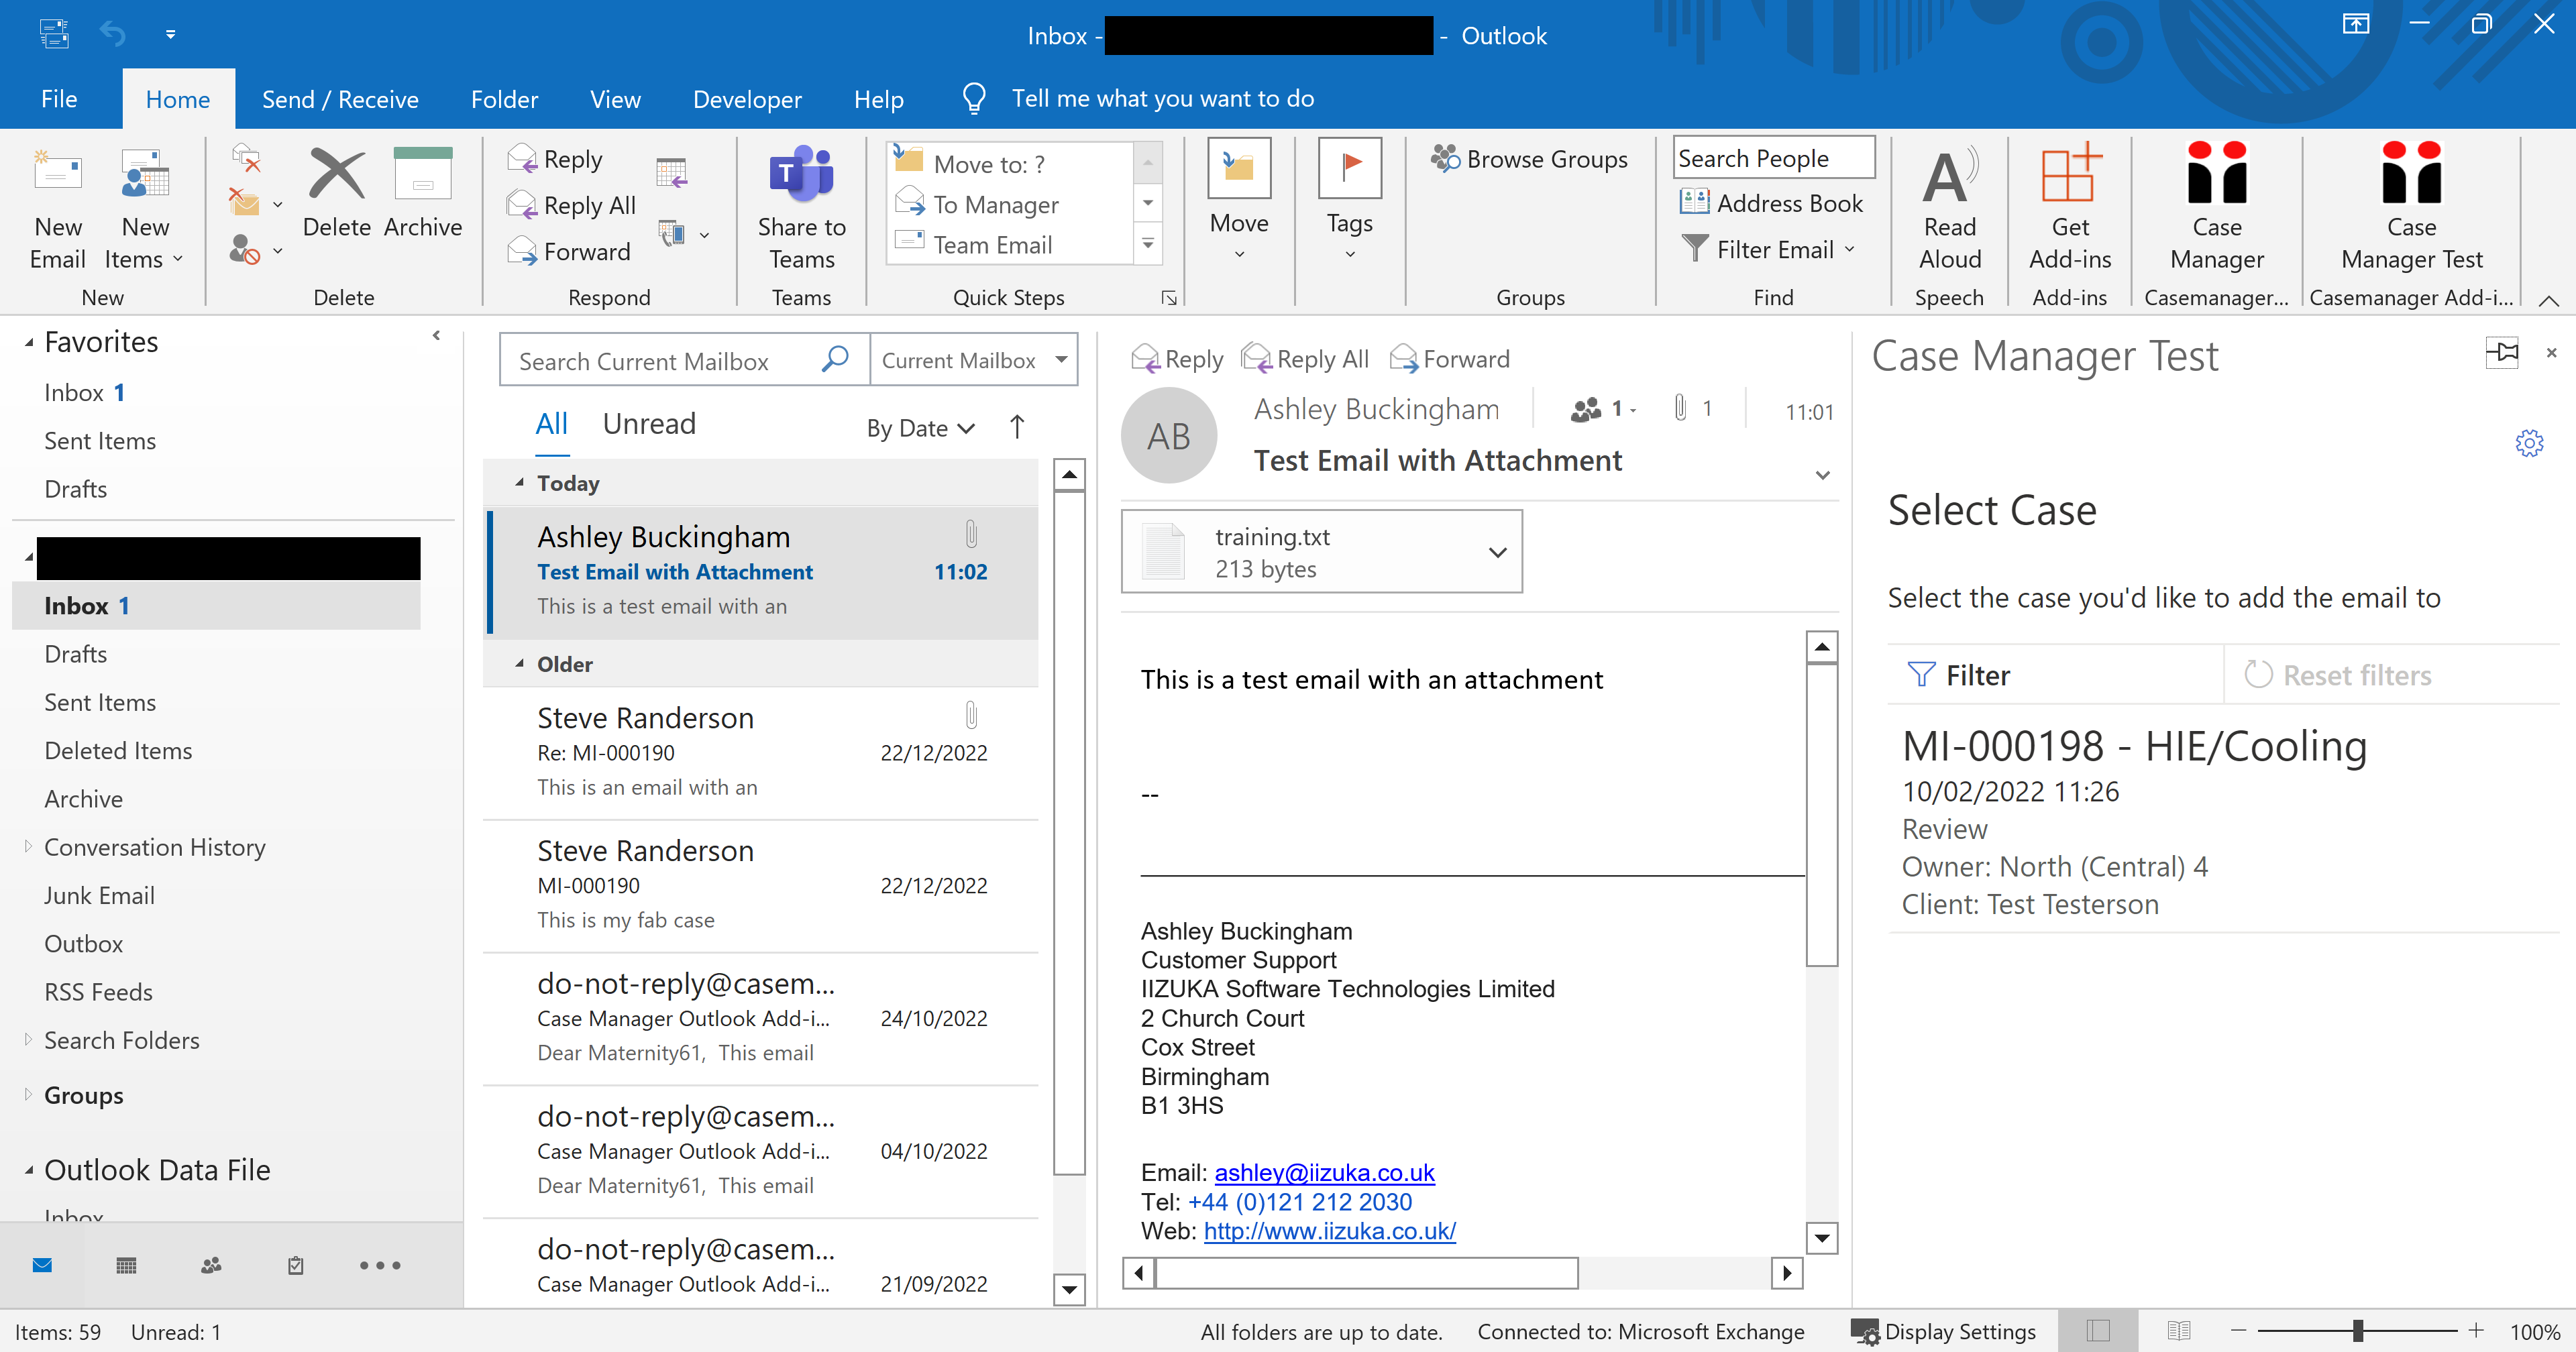Click the Mail icon in navigation bar
The height and width of the screenshot is (1352, 2576).
point(42,1266)
